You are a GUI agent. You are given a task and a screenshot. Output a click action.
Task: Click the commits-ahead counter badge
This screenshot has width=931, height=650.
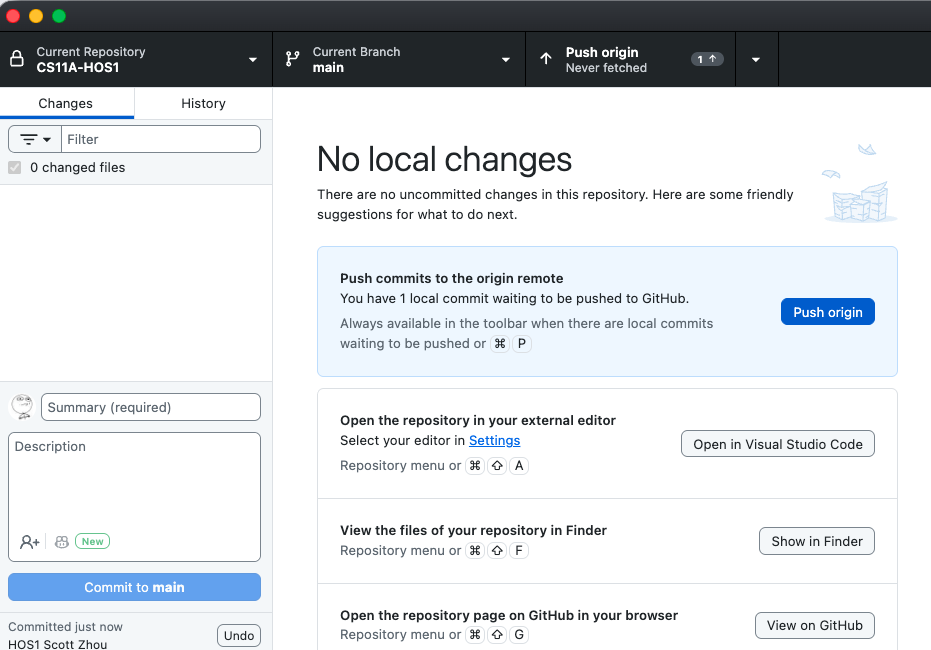[x=706, y=58]
